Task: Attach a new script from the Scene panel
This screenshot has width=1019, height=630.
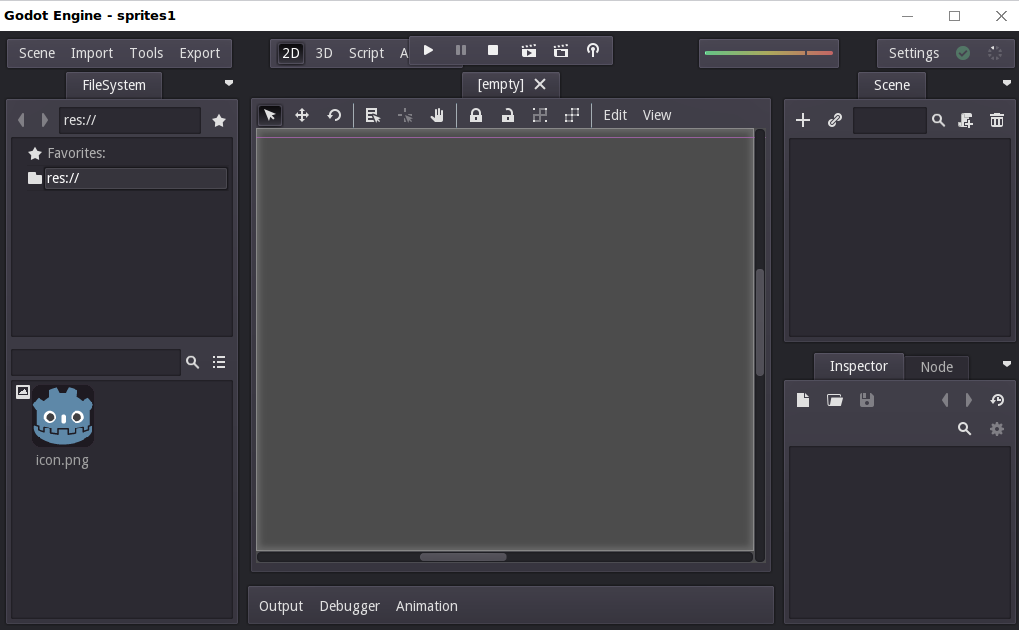Action: coord(965,119)
